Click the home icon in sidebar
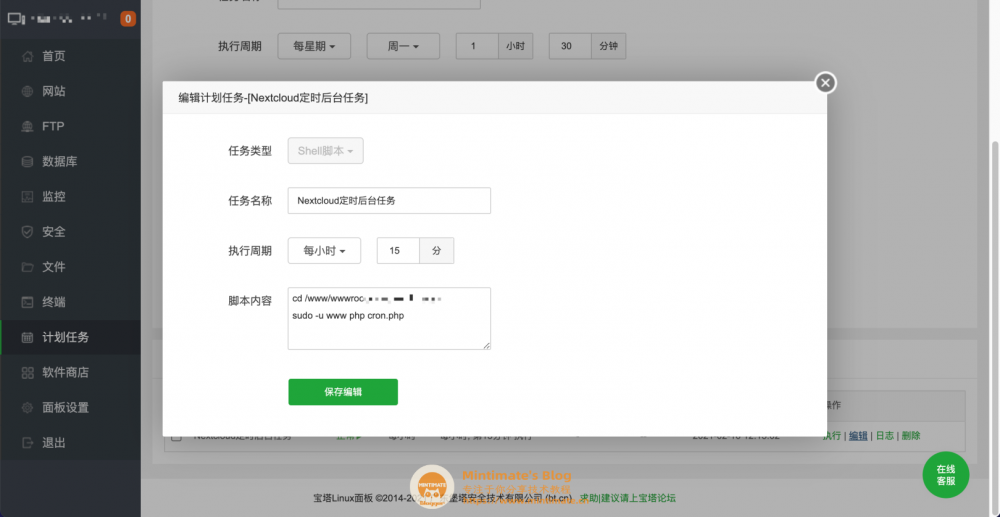This screenshot has height=517, width=1000. (x=27, y=56)
